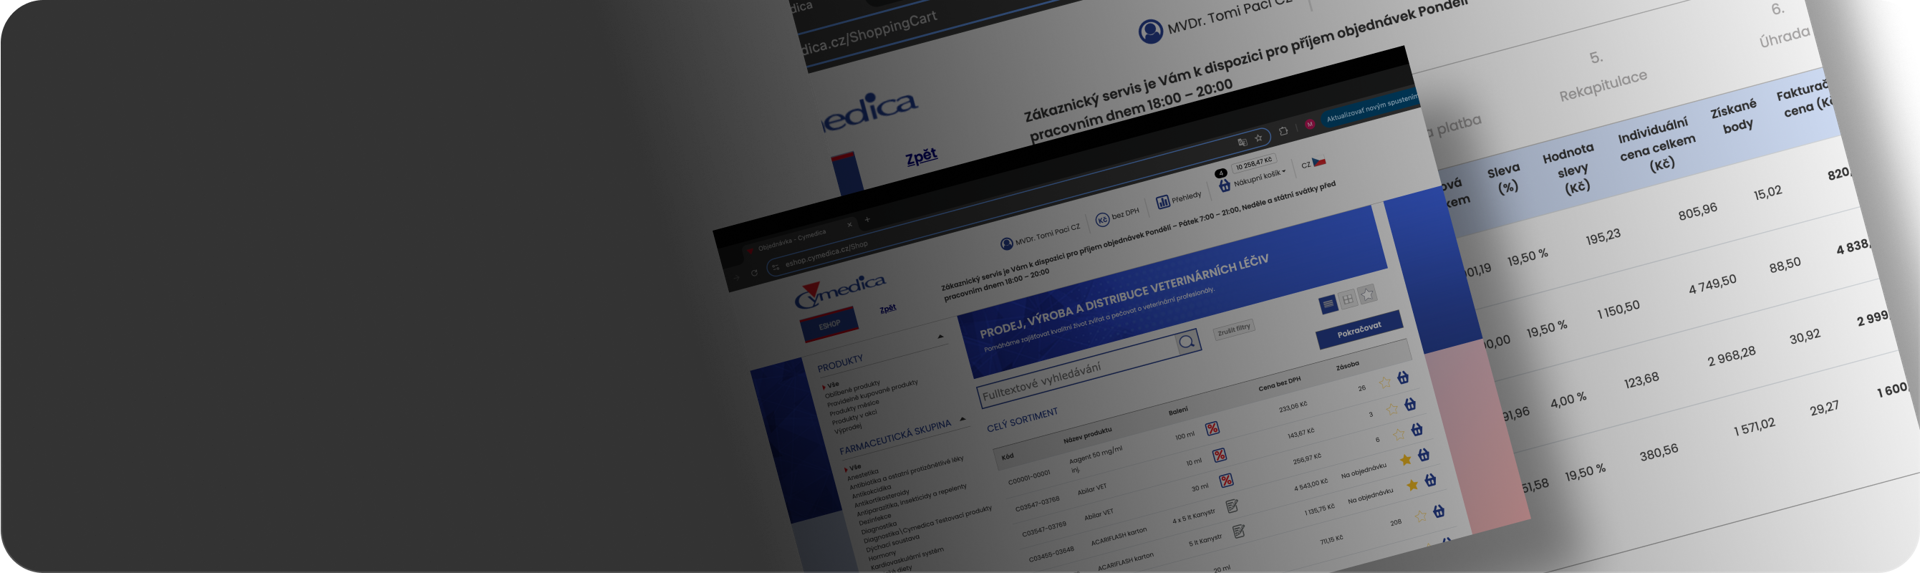Click the Nákupní košík basket icon

click(1223, 185)
